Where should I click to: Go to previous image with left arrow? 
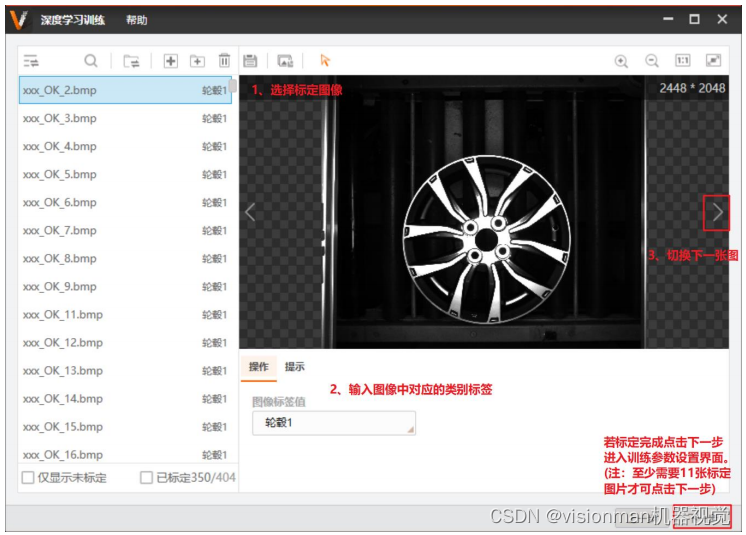click(250, 212)
